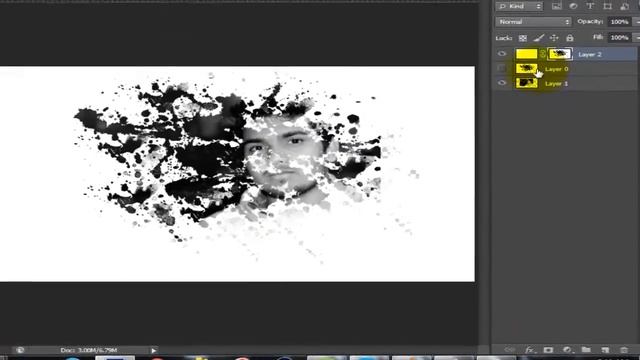Select the Layer 2 name
Image resolution: width=640 pixels, height=360 pixels.
[590, 54]
